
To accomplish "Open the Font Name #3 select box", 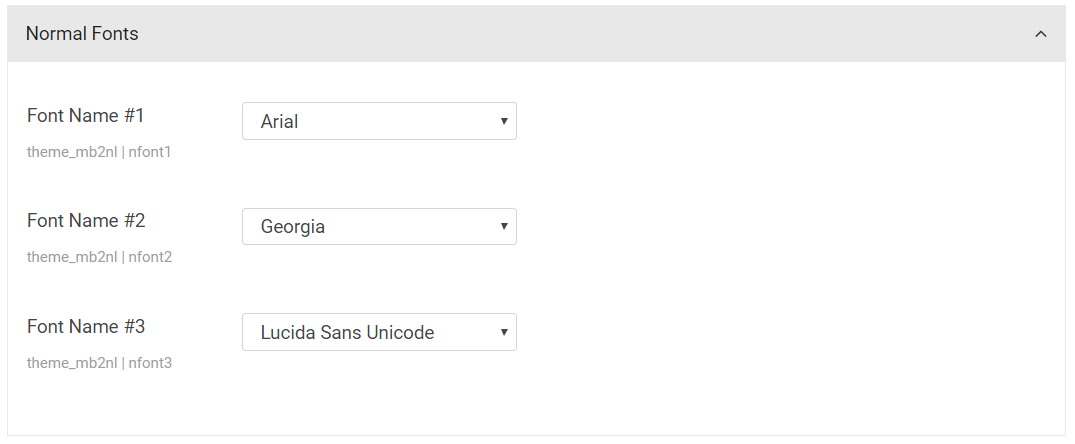I will point(379,332).
